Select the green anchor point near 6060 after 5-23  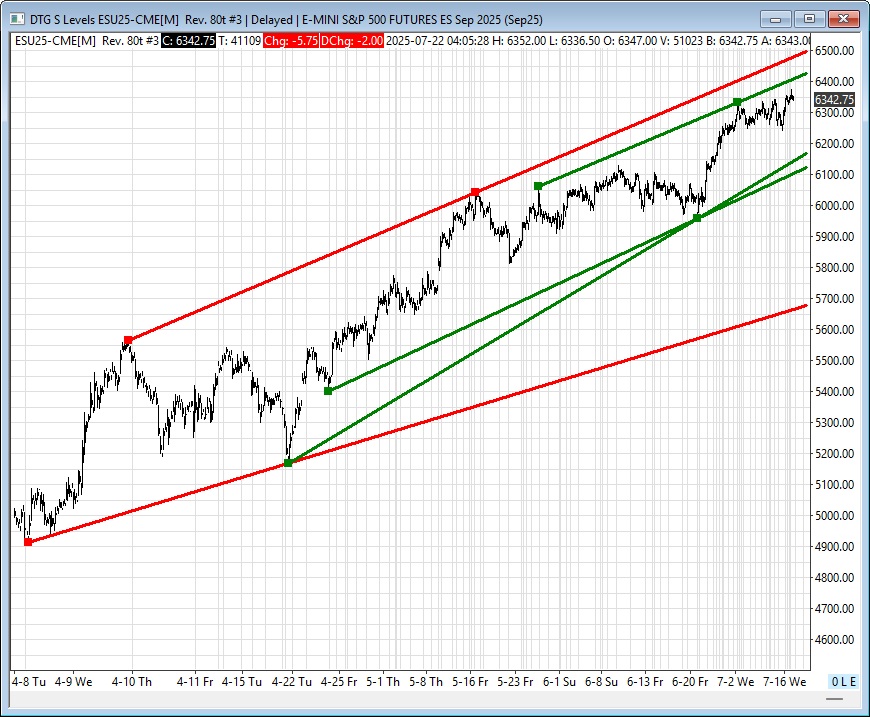[538, 186]
